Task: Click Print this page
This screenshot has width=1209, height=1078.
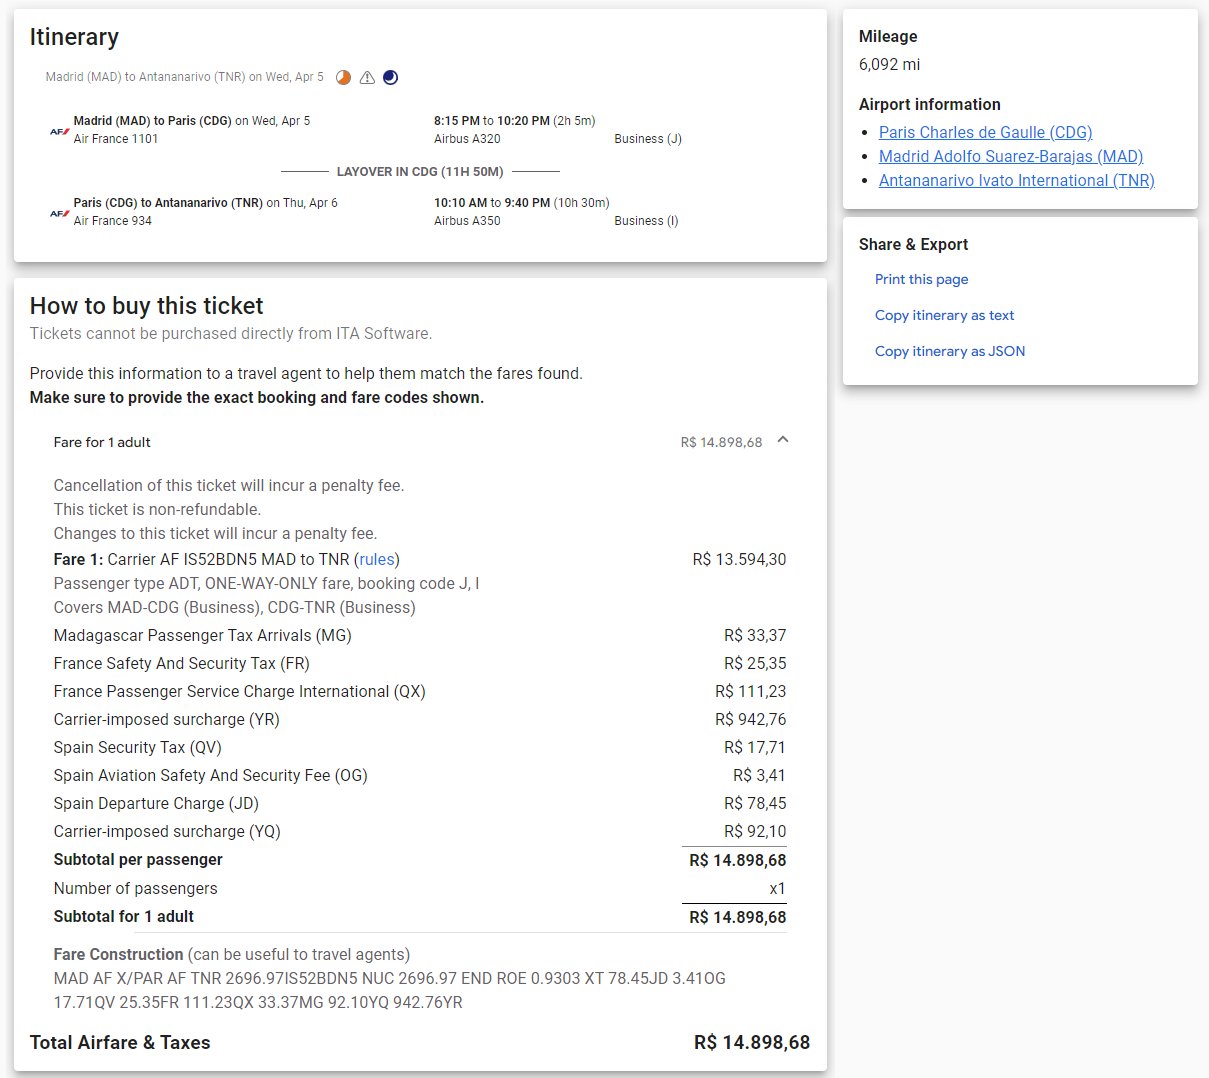Action: [921, 279]
